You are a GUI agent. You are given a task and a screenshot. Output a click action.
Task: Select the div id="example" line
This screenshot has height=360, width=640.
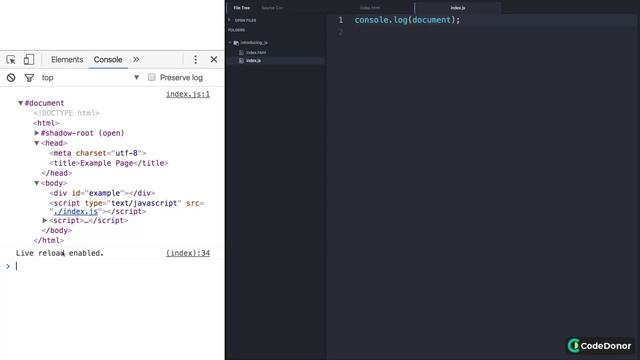click(102, 193)
